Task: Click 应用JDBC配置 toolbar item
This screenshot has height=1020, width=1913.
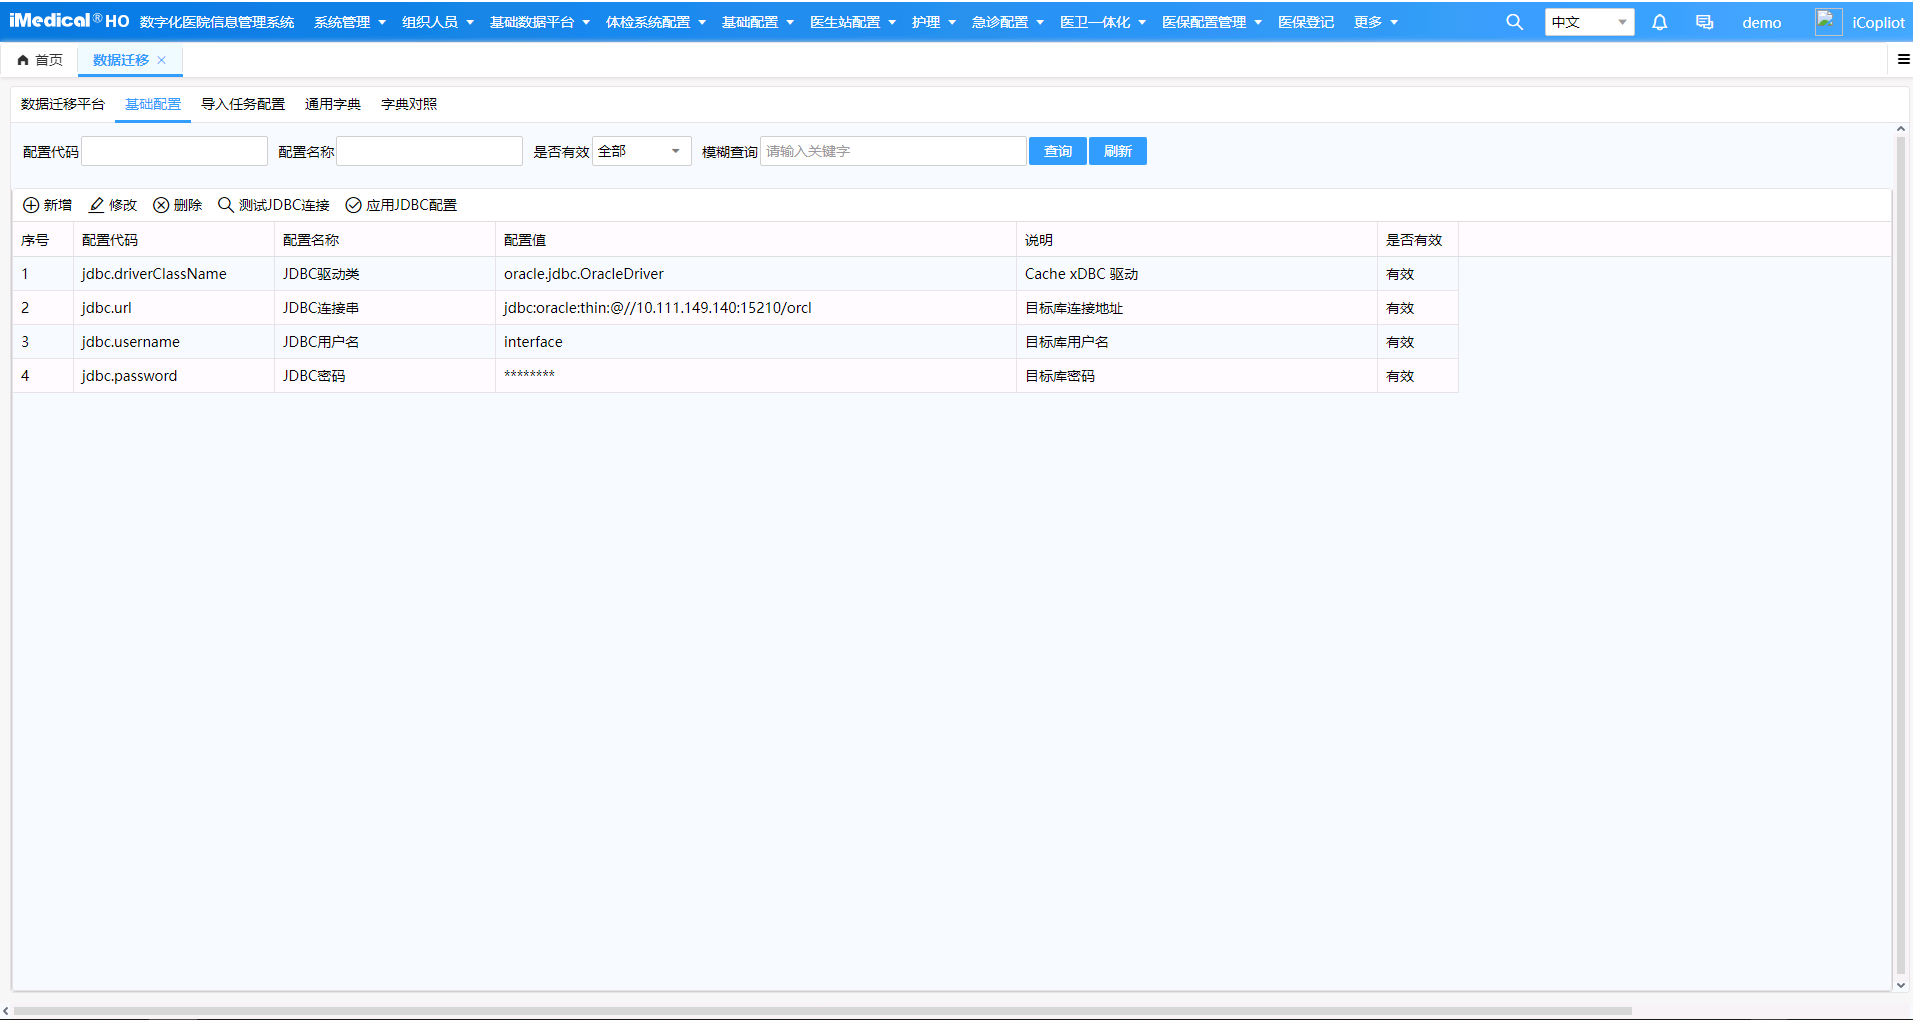Action: click(401, 205)
